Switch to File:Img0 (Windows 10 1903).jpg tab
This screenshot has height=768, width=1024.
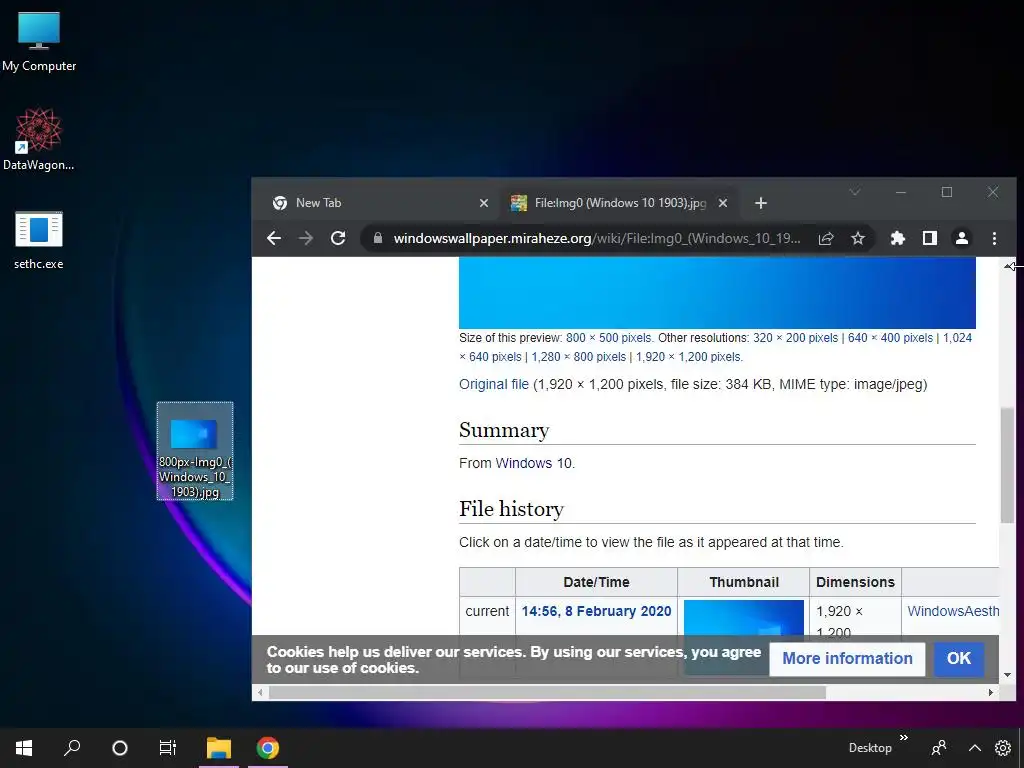[x=619, y=203]
